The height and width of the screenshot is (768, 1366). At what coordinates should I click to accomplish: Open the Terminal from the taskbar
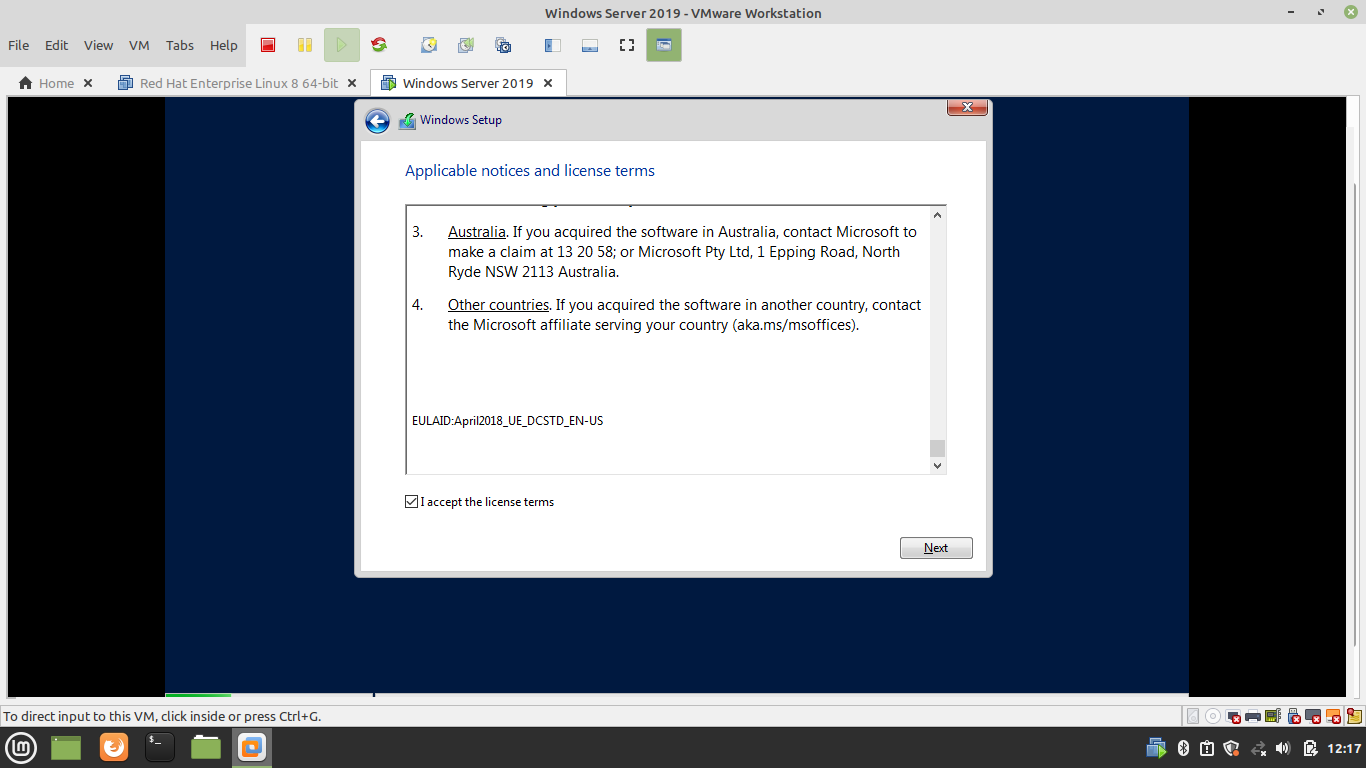[x=160, y=747]
